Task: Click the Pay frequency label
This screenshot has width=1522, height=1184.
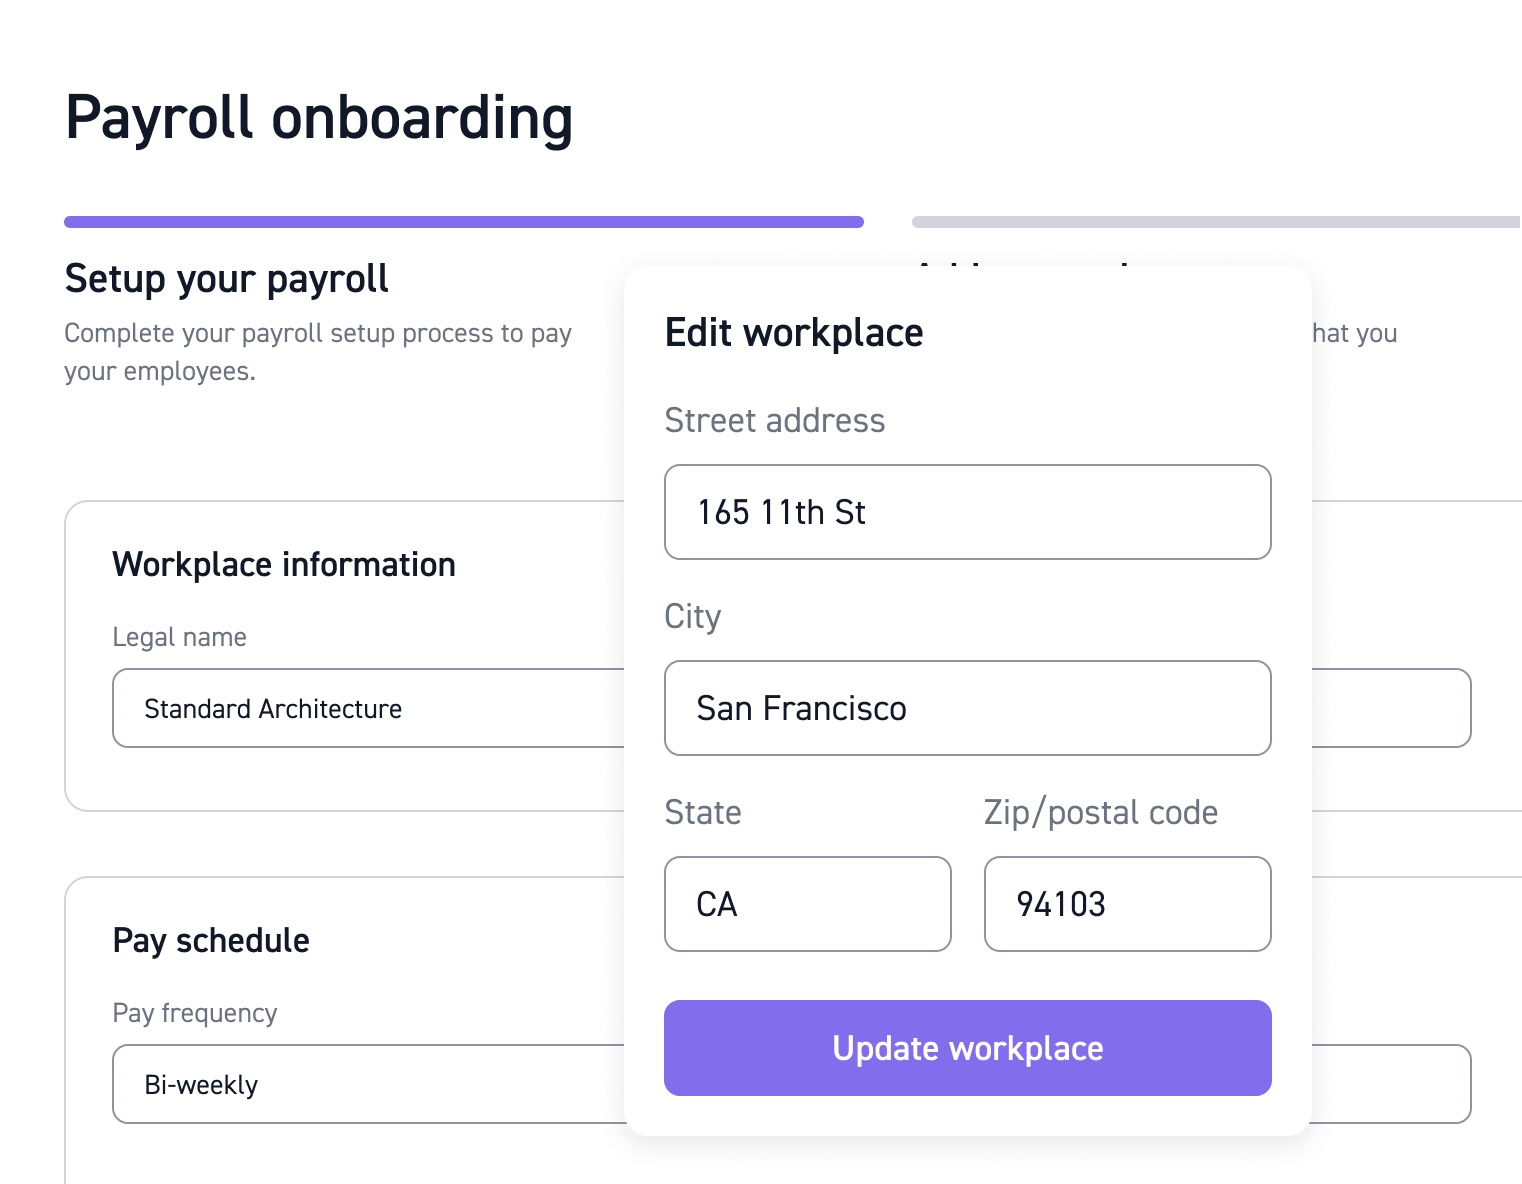Action: click(195, 1013)
